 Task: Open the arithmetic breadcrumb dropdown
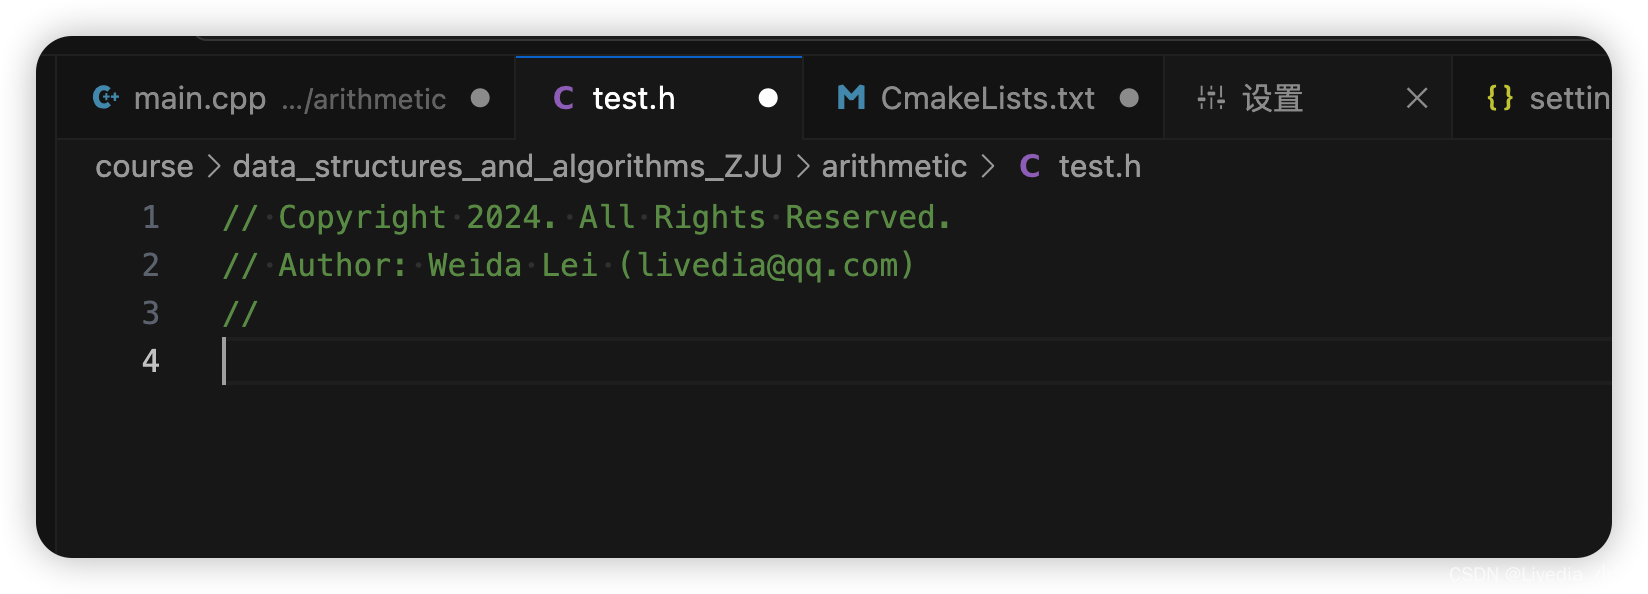click(x=894, y=167)
